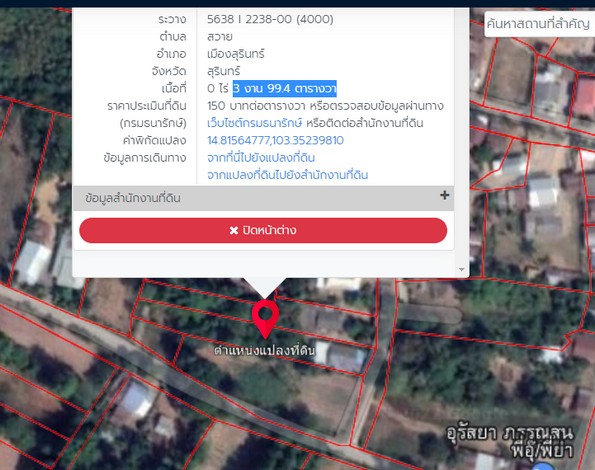Open directions link จากแปลงที่ดินไปยังสำนักงานที่ดิน
Screen dimensions: 595x470
pos(287,175)
